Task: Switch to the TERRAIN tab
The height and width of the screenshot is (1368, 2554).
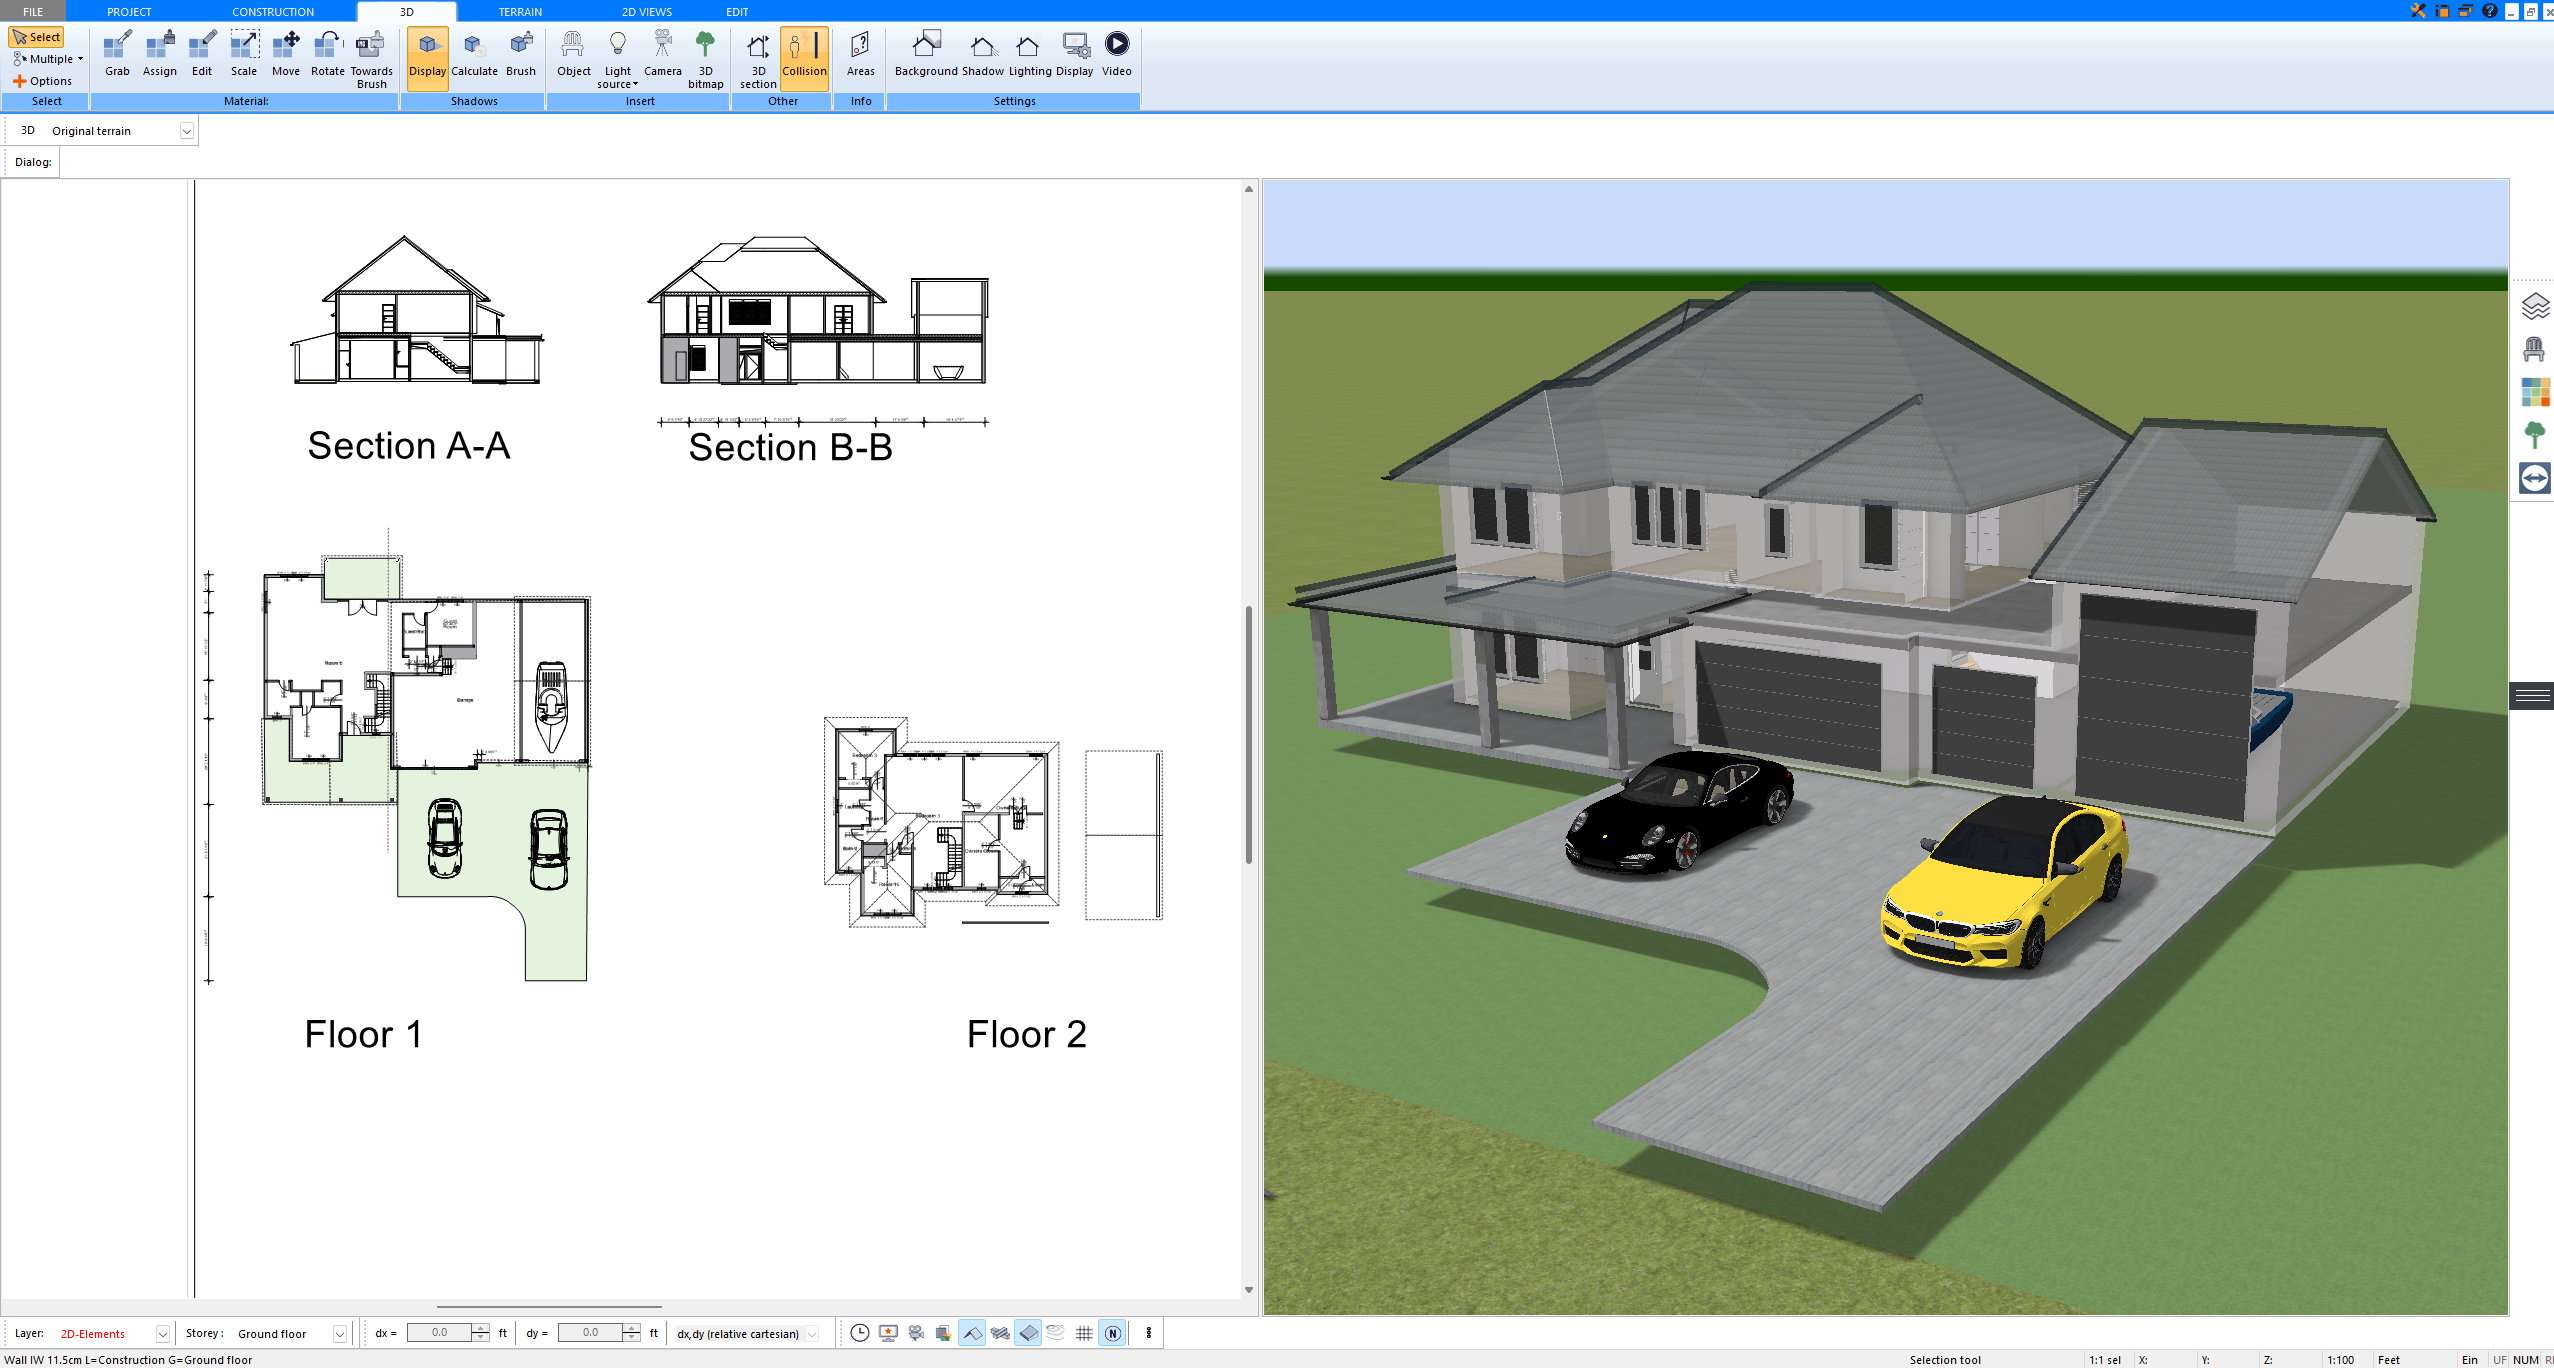Action: tap(520, 12)
